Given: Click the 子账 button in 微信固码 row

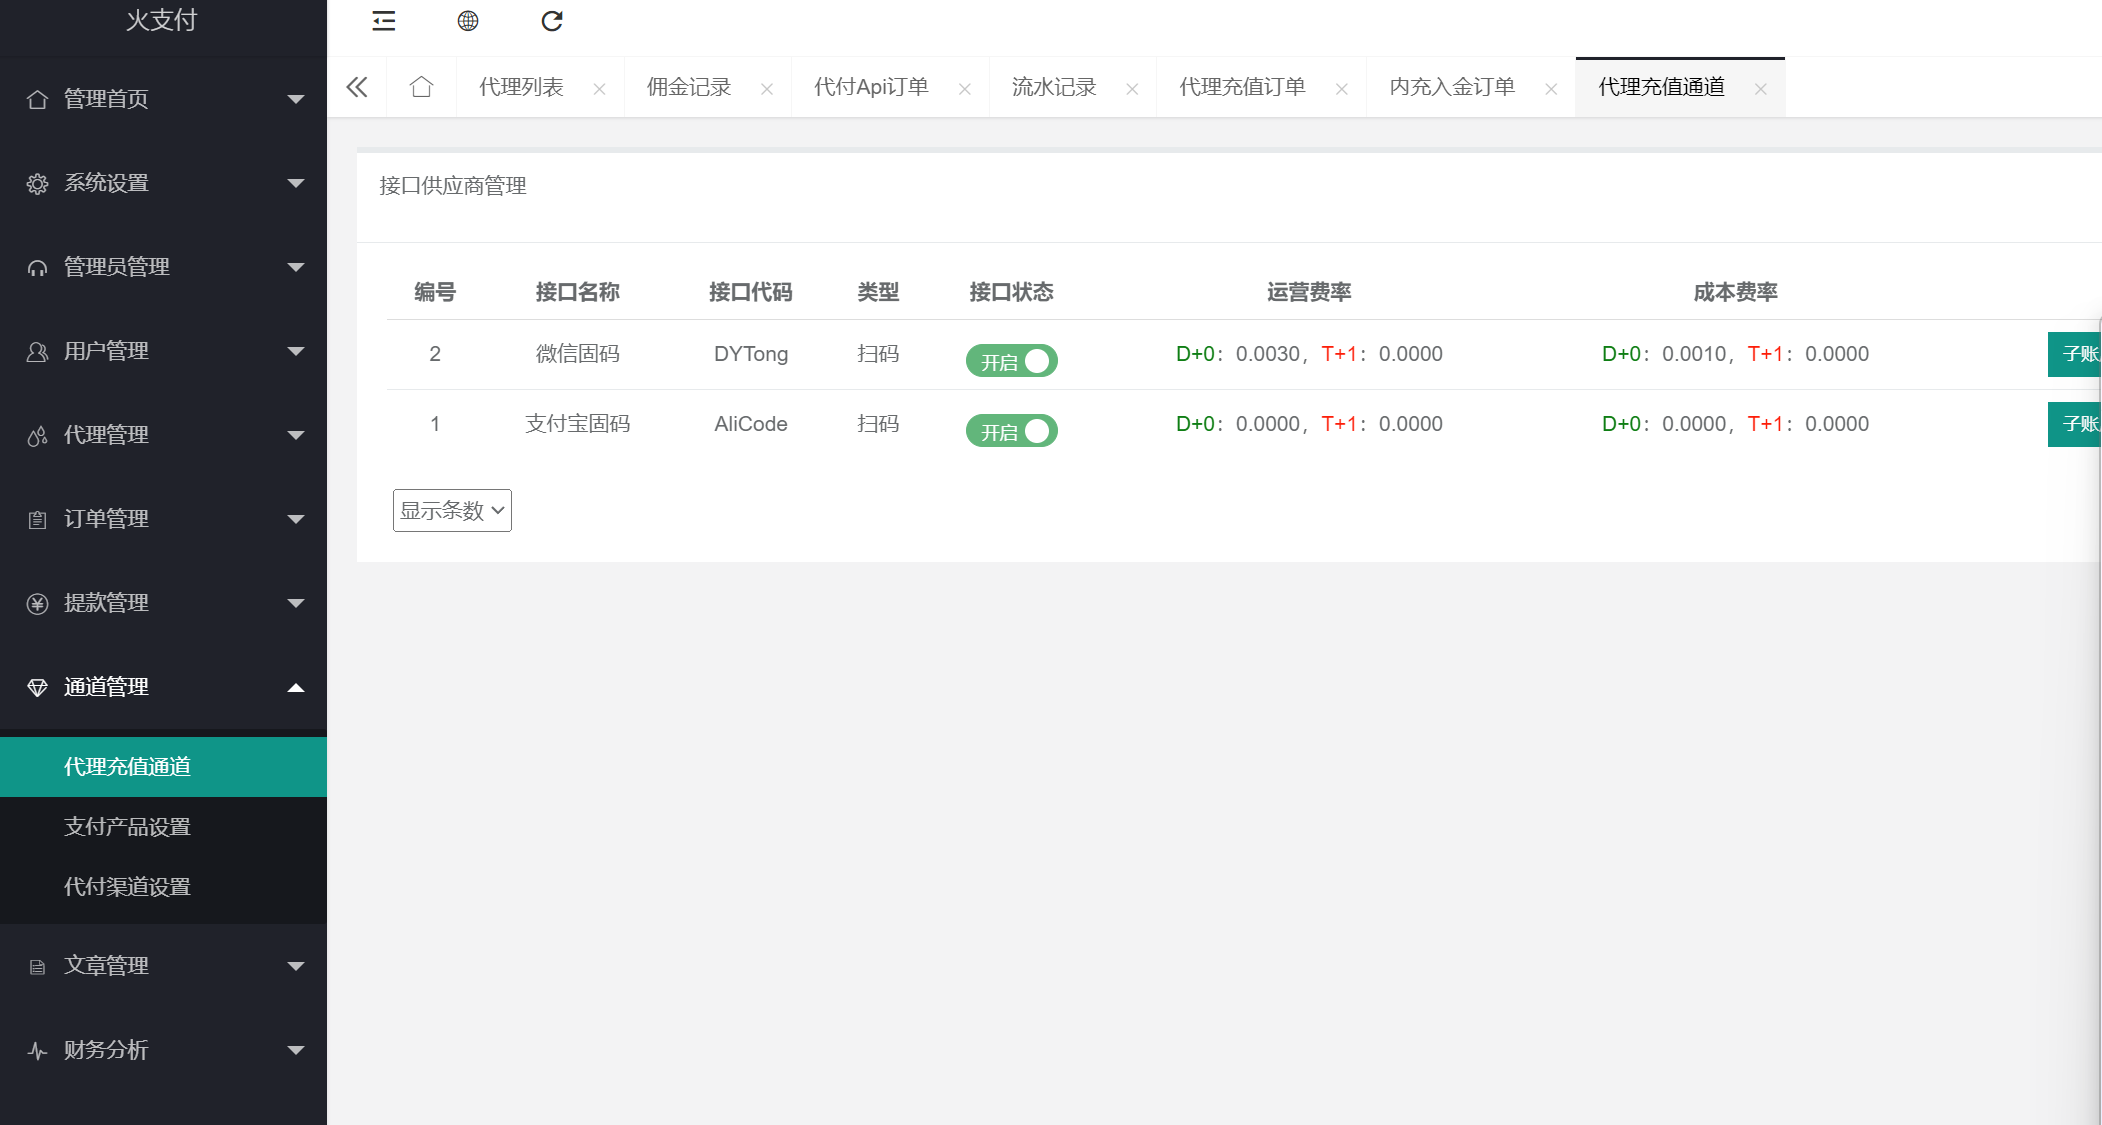Looking at the screenshot, I should 2076,354.
